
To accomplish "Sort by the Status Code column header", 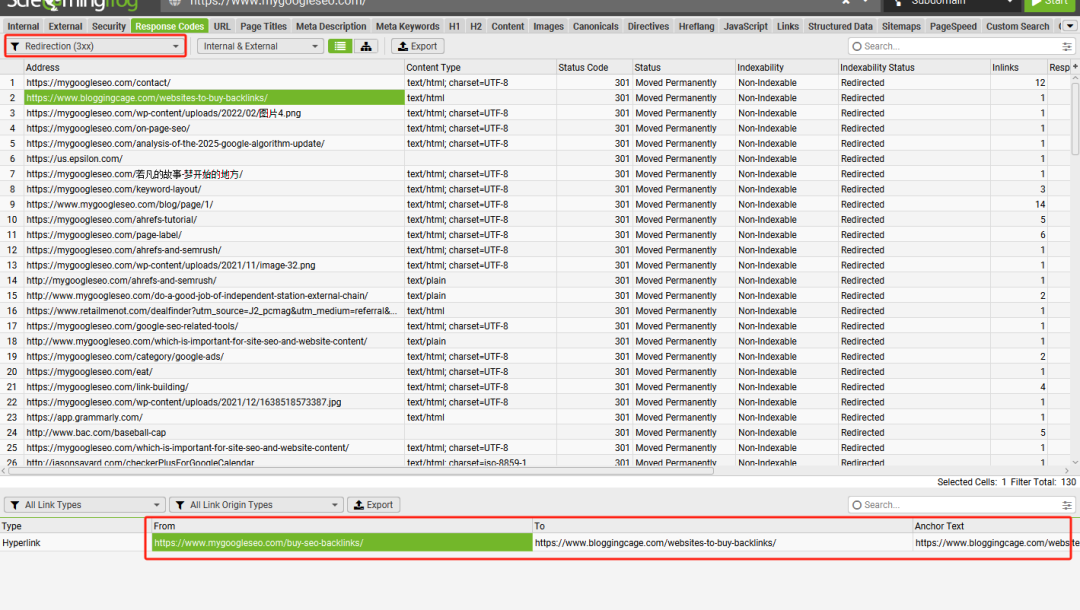I will (x=583, y=67).
